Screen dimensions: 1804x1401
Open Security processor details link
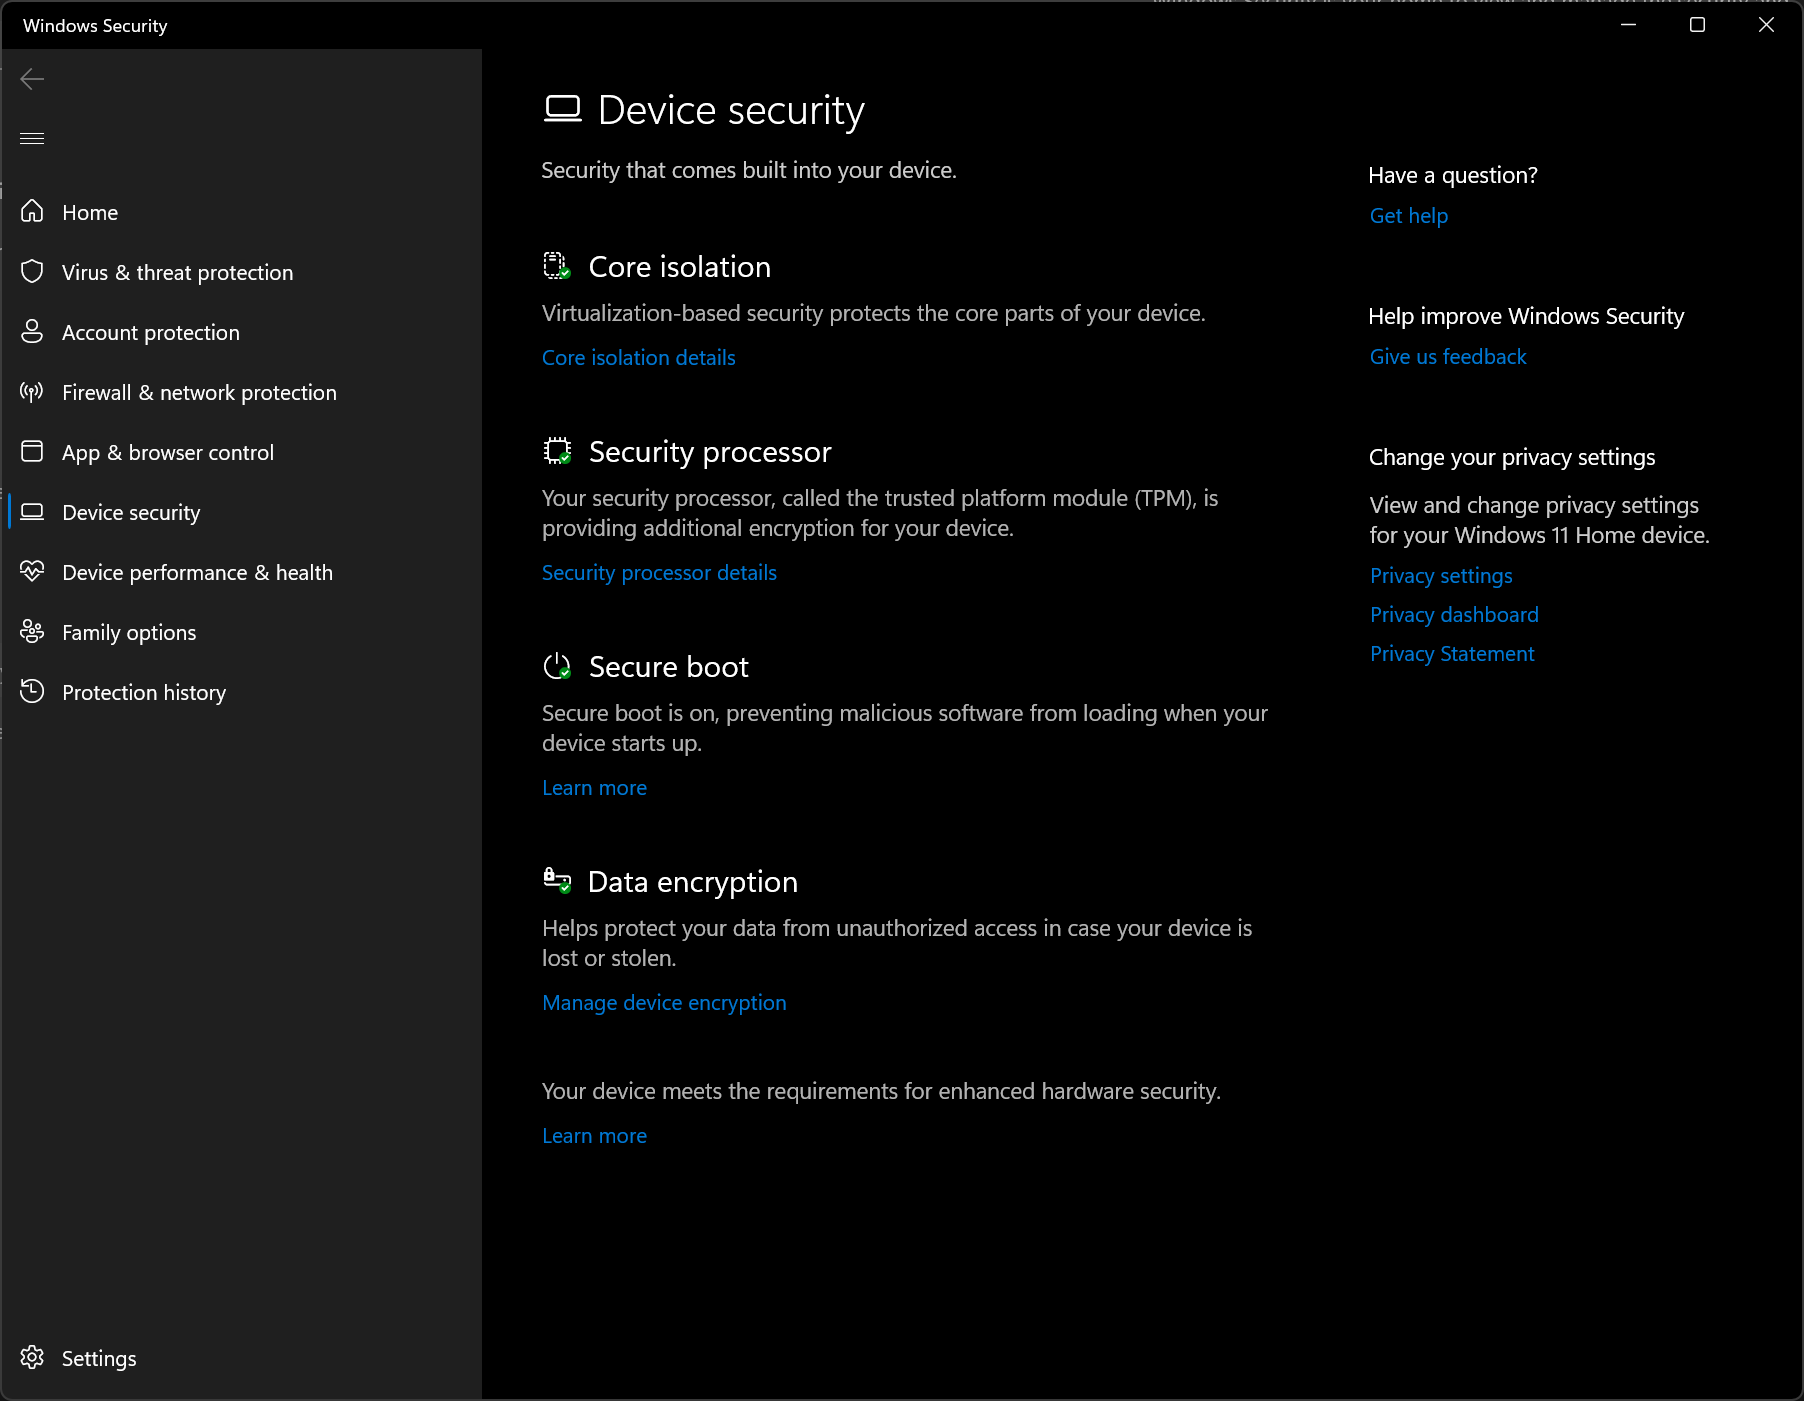(659, 572)
